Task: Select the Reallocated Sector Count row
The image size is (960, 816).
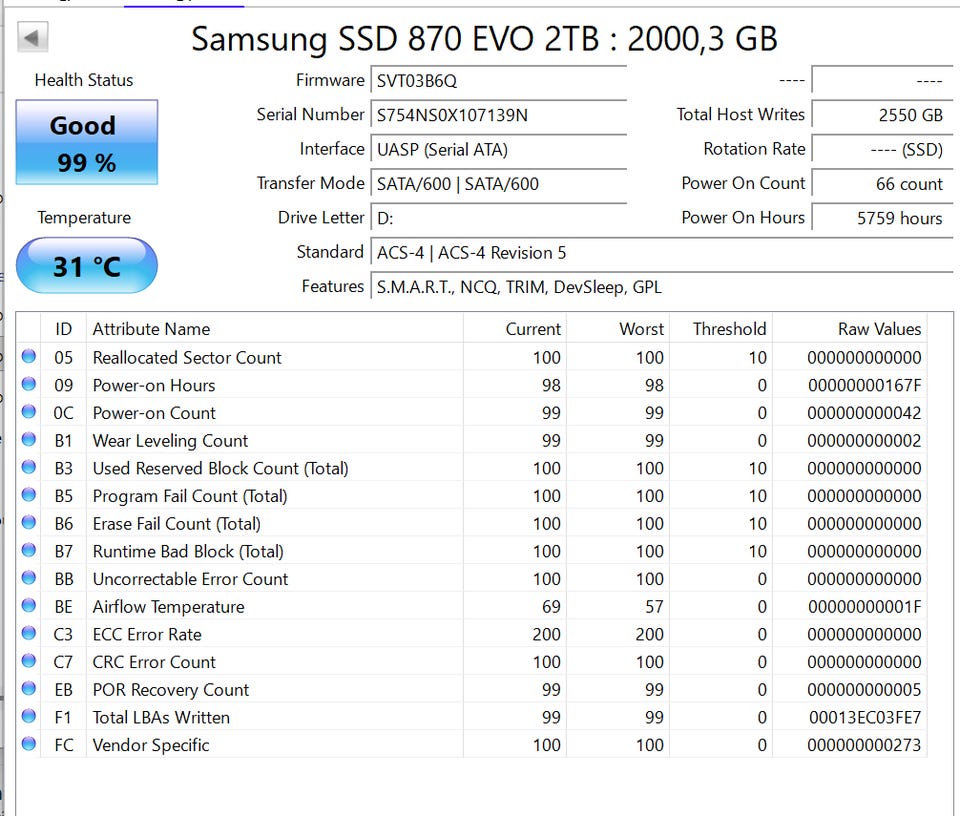Action: [471, 357]
